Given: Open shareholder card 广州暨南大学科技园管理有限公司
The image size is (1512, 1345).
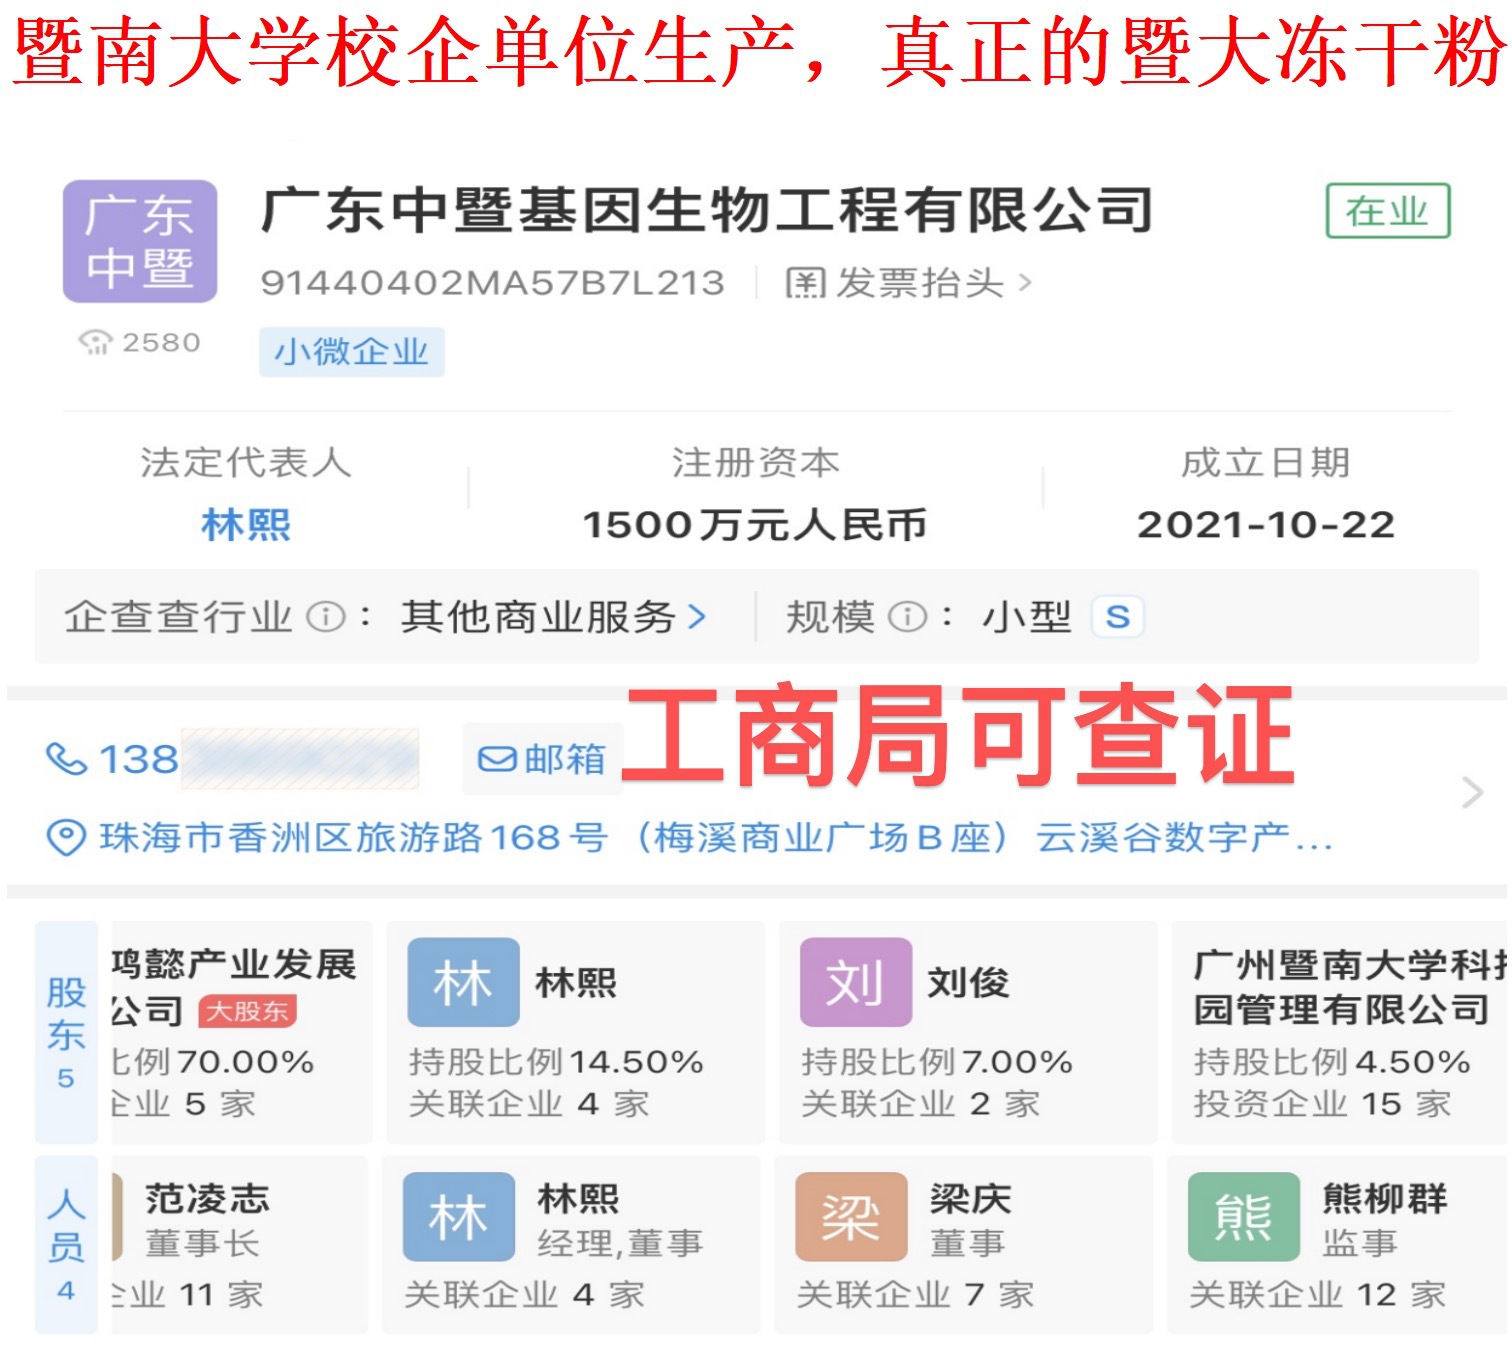Looking at the screenshot, I should 1340,1033.
